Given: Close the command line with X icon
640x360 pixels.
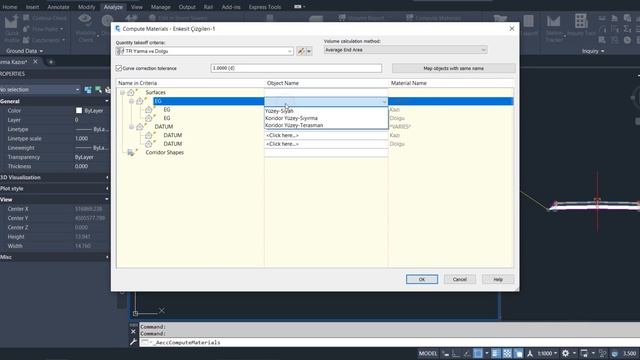Looking at the screenshot, I should (133, 331).
